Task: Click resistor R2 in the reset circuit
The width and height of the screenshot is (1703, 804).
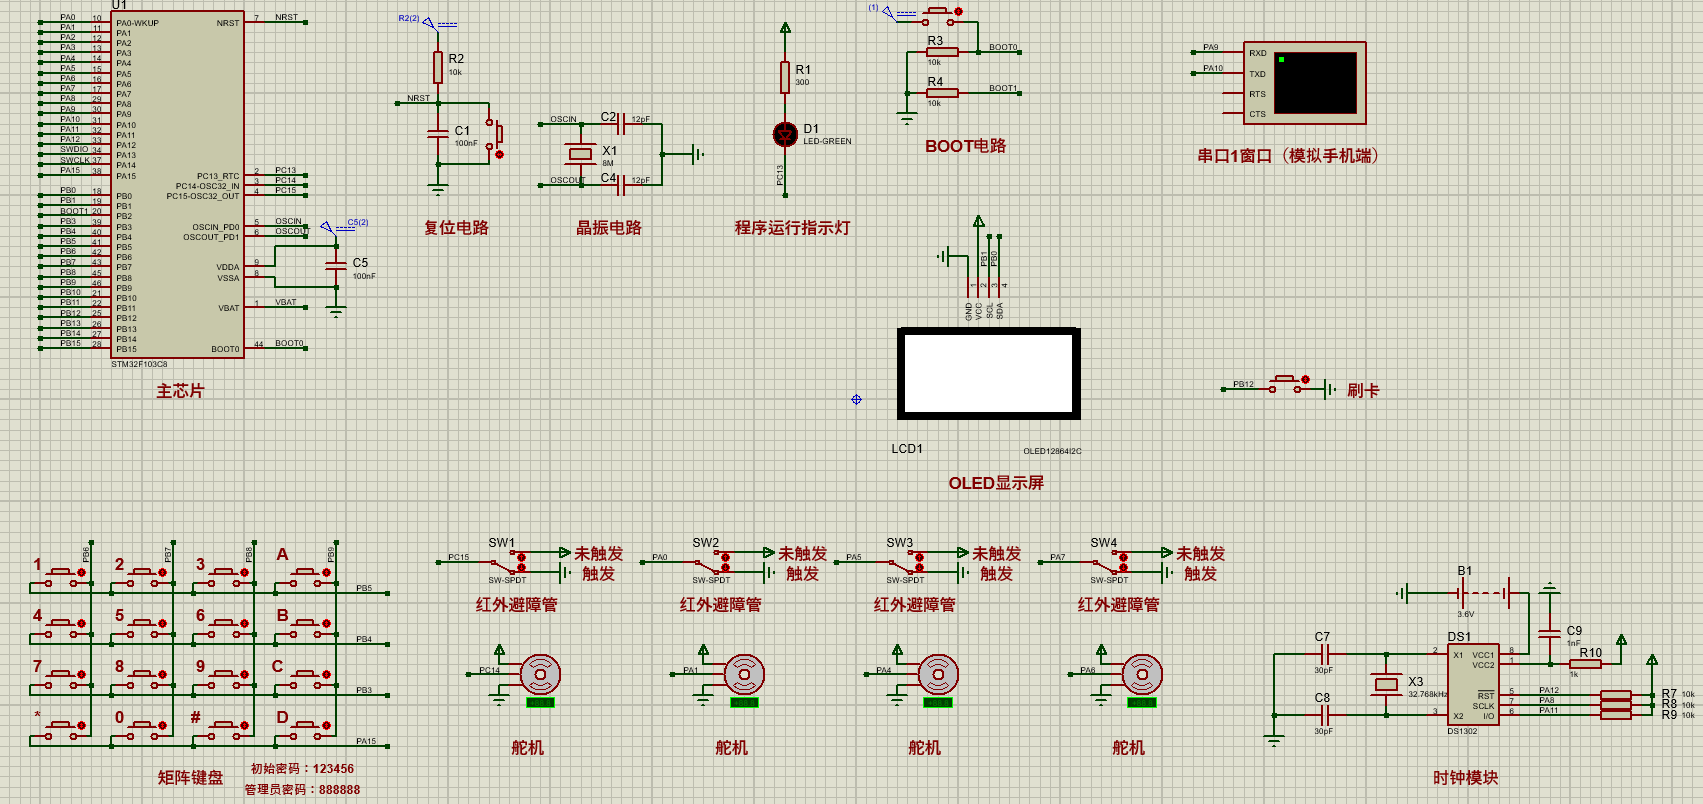Action: click(x=438, y=67)
